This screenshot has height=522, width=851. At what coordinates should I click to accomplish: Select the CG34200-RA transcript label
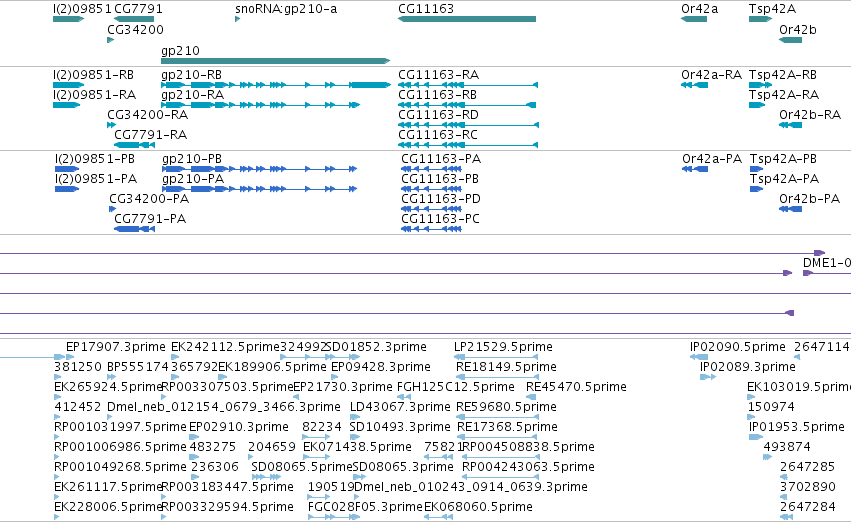click(x=148, y=115)
